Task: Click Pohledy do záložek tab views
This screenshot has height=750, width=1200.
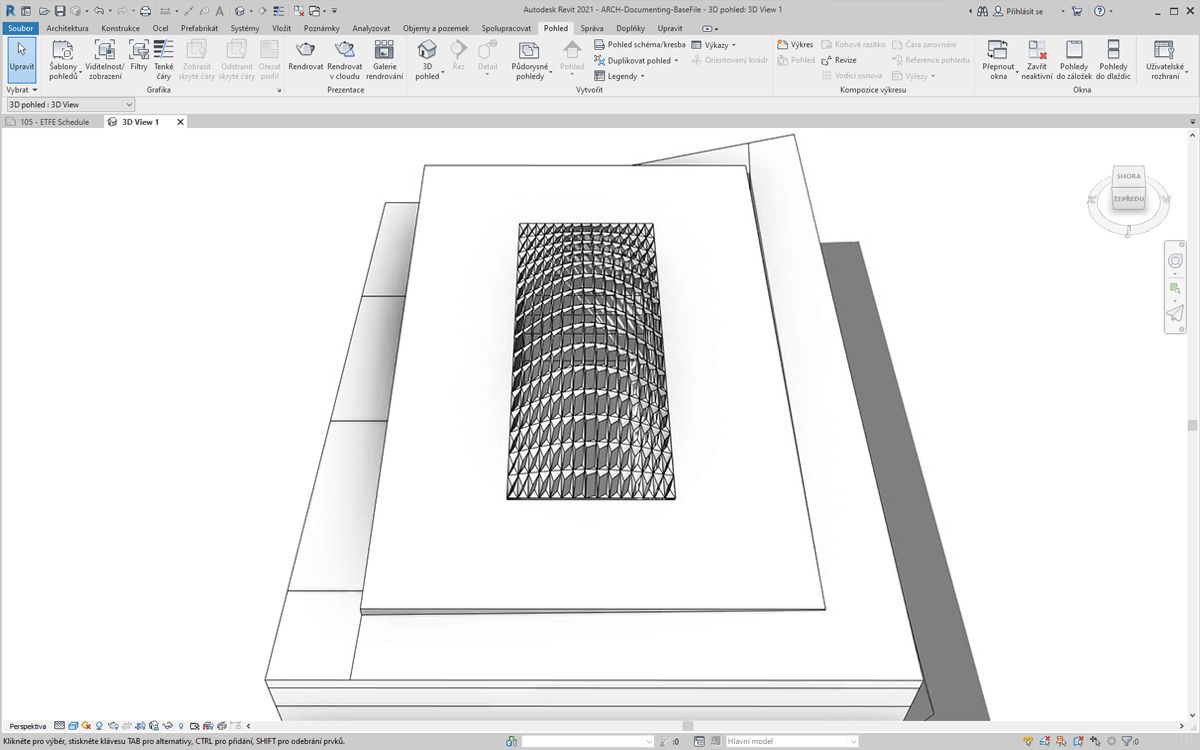Action: click(1074, 59)
